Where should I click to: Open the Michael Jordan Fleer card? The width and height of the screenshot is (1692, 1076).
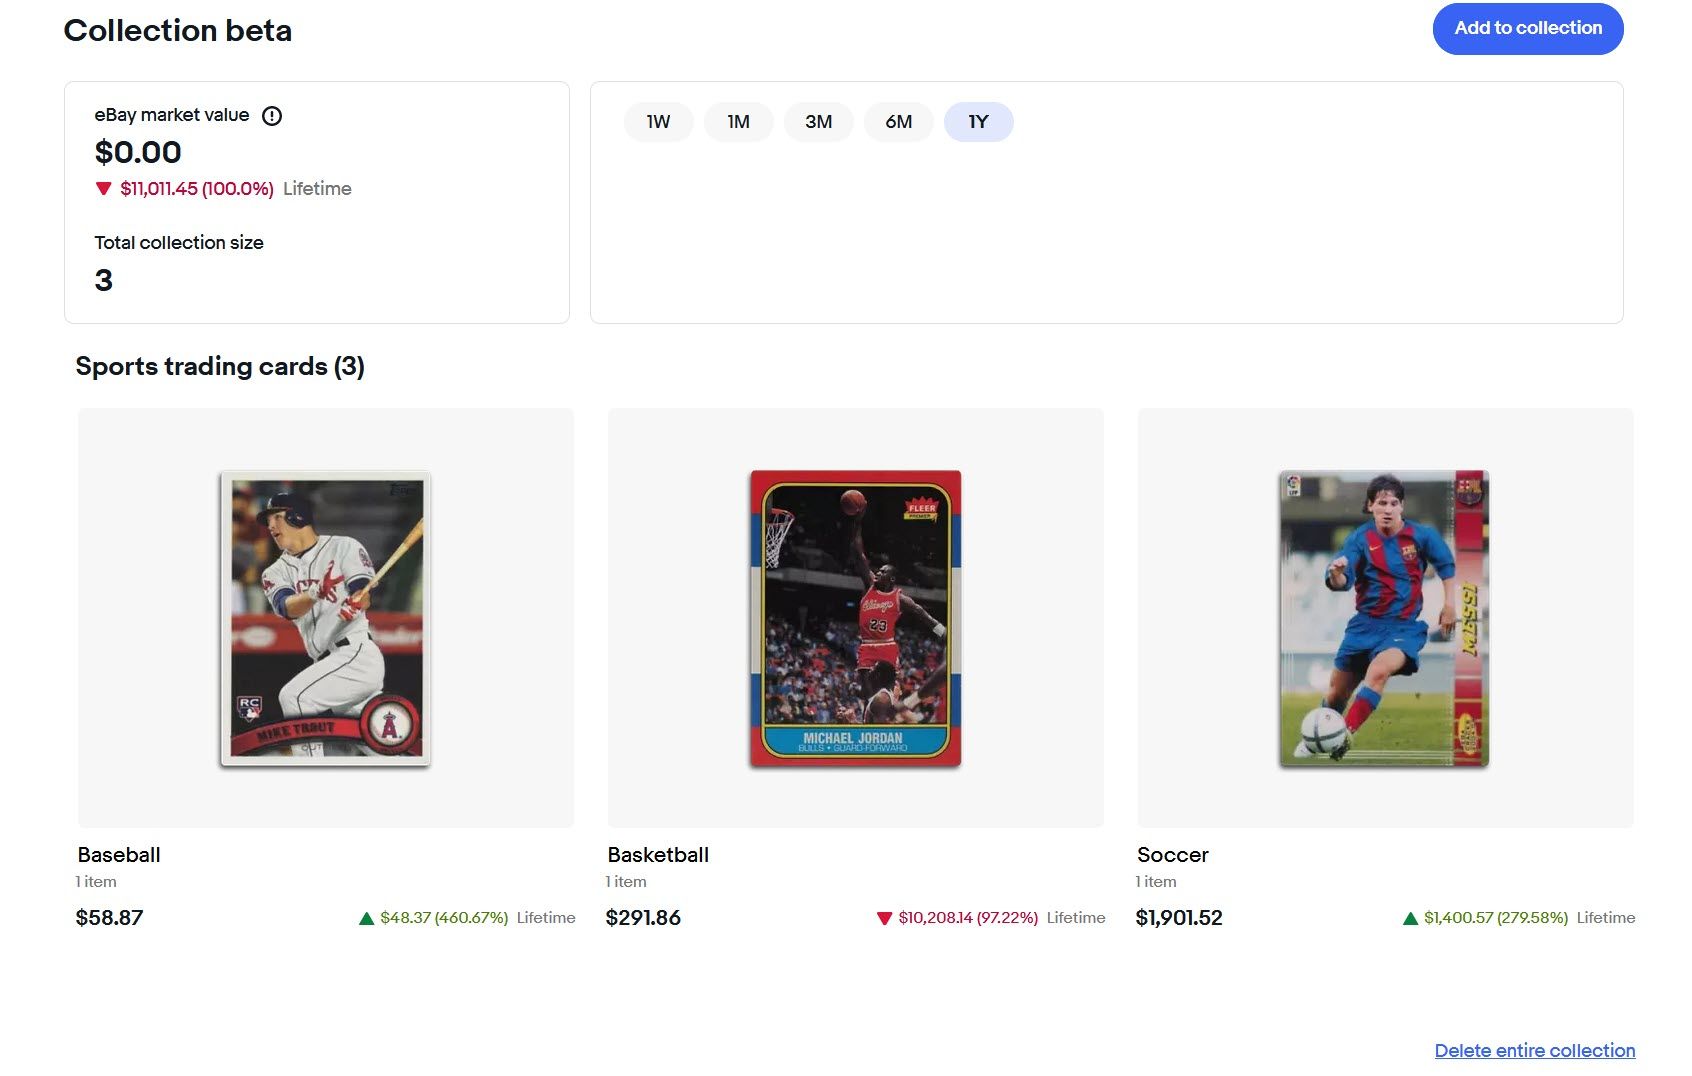pos(855,619)
